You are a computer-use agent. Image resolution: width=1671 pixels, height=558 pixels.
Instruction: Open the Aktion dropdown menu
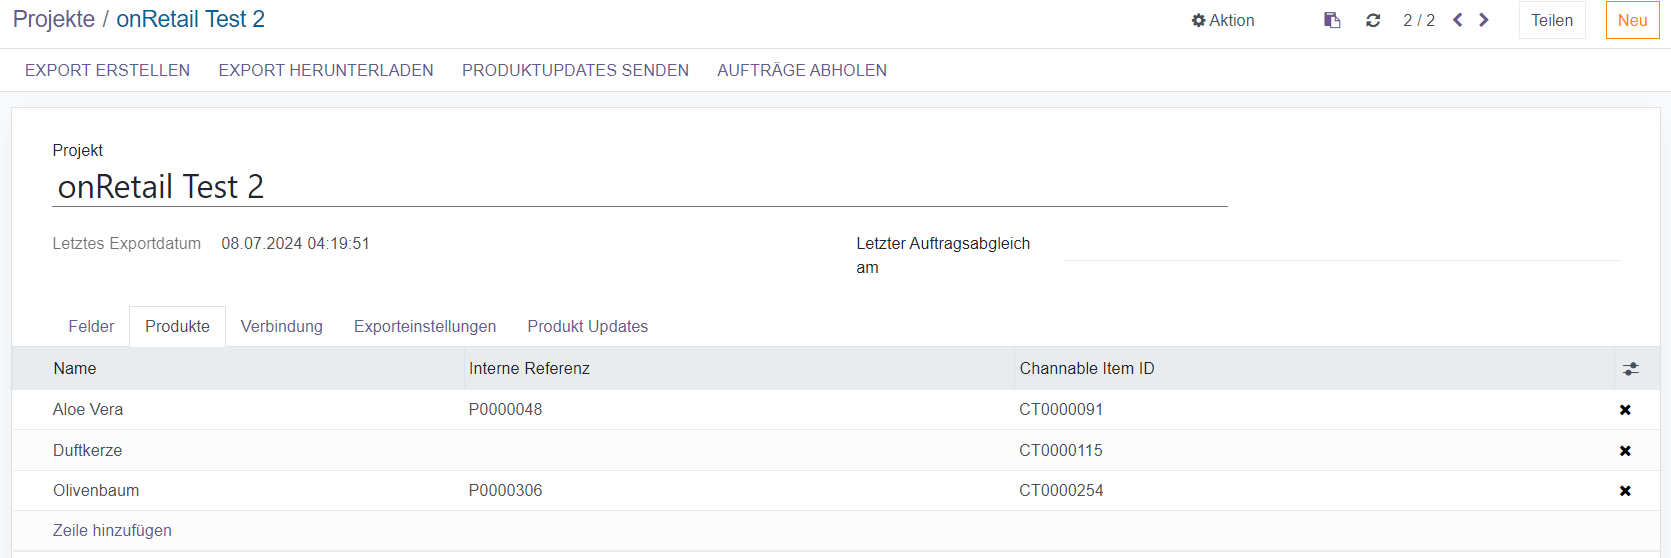point(1222,20)
